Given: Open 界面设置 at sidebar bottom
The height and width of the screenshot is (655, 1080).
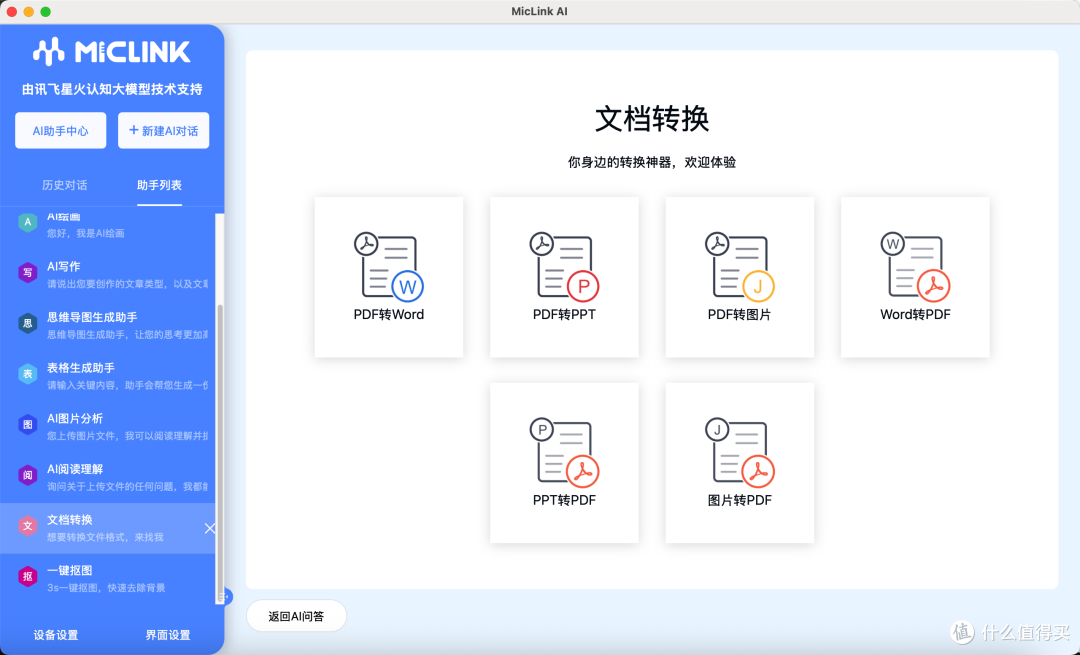Looking at the screenshot, I should pos(167,635).
